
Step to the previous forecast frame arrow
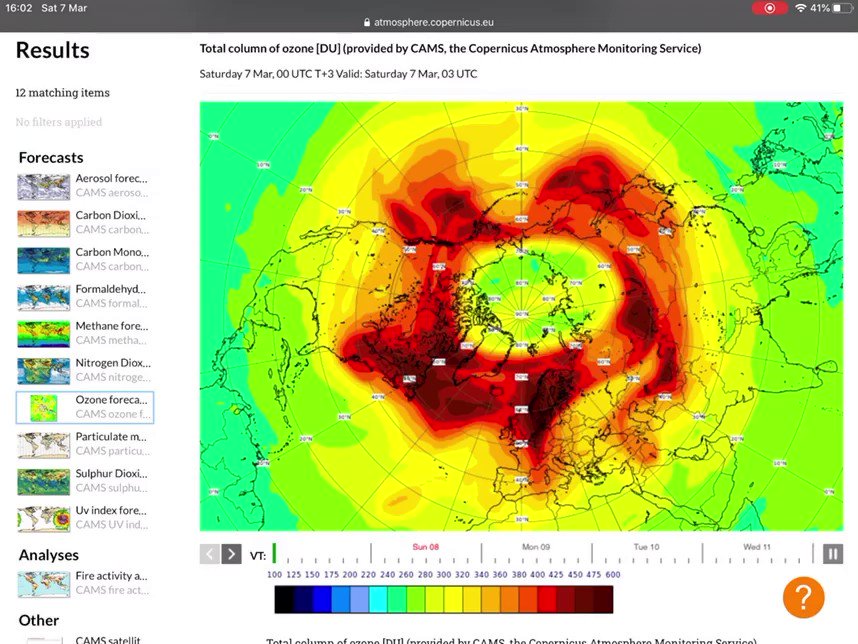pyautogui.click(x=210, y=554)
